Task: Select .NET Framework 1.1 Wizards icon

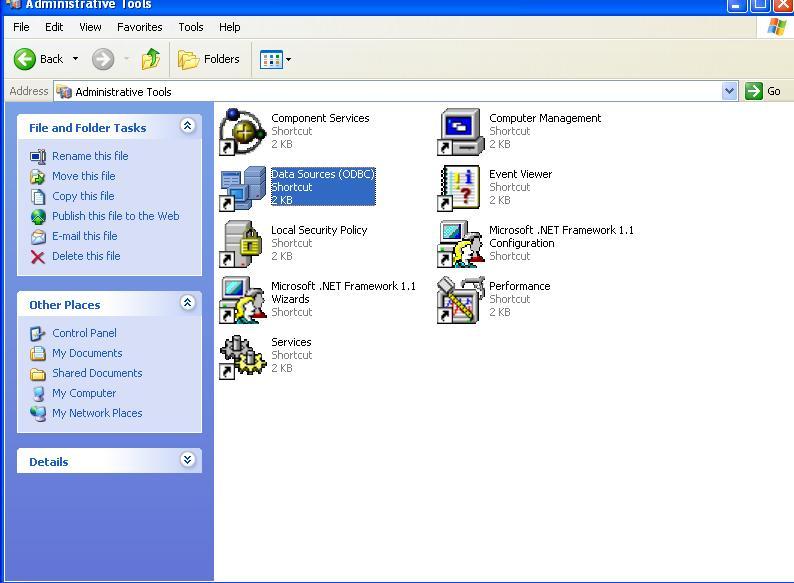Action: point(243,300)
